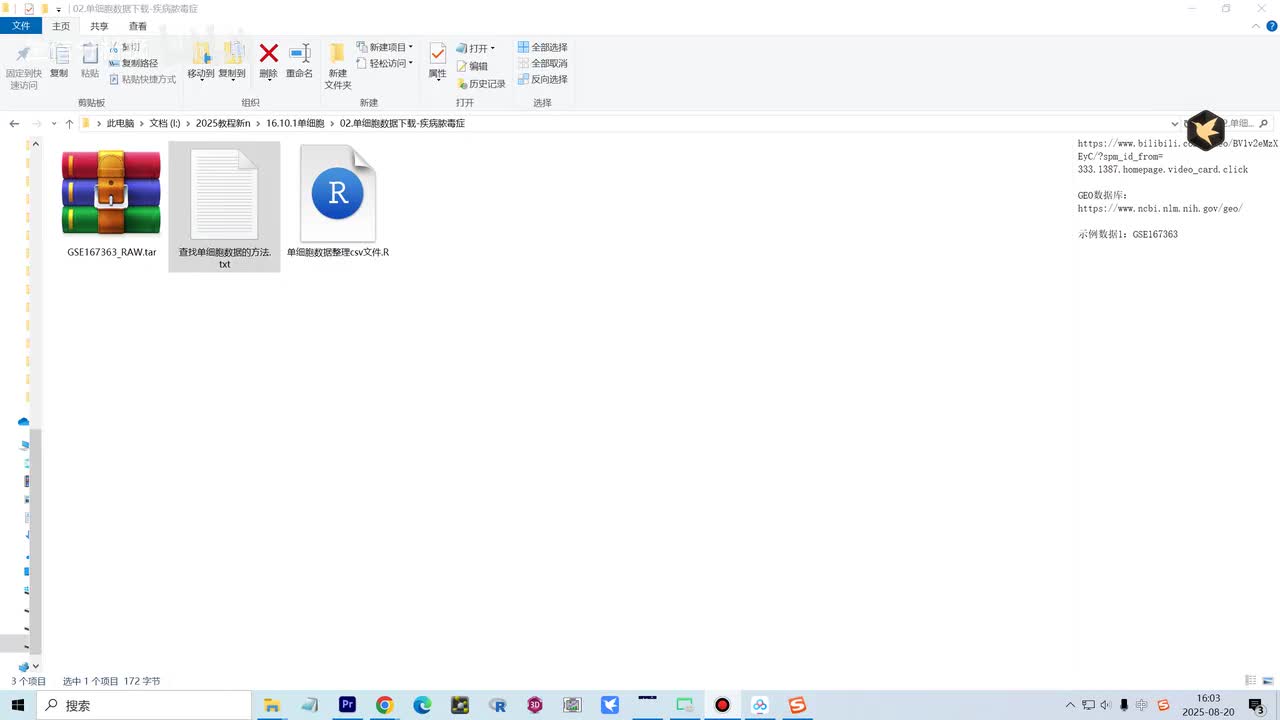Click the 复制 copy icon in ribbon
Screen dimensions: 1280x720
tap(59, 55)
